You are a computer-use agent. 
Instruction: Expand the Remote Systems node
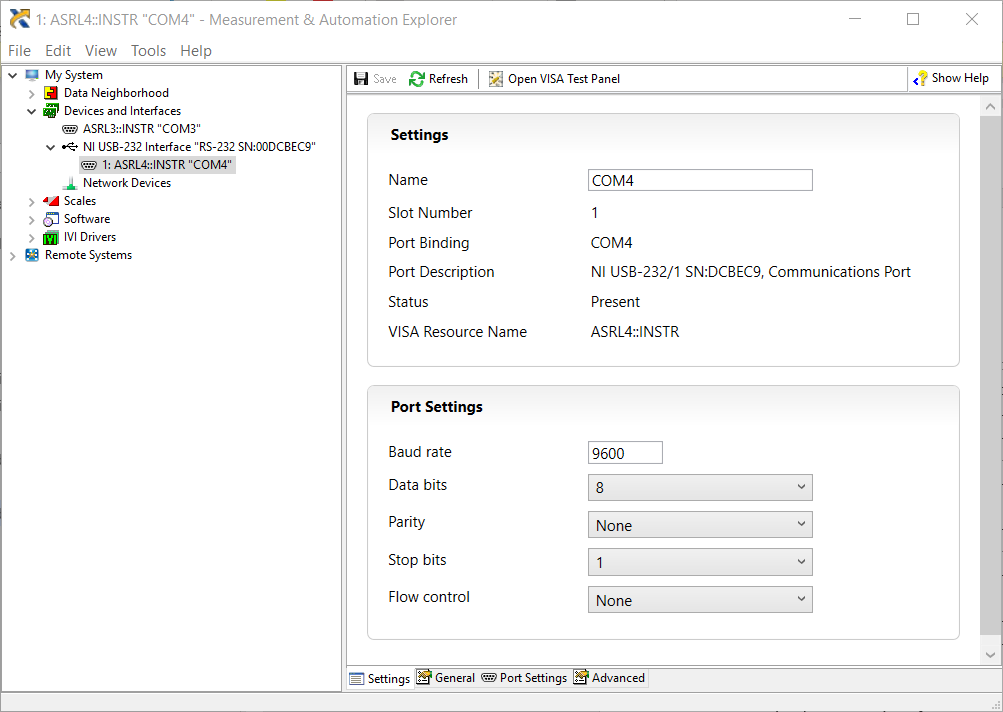pyautogui.click(x=12, y=254)
